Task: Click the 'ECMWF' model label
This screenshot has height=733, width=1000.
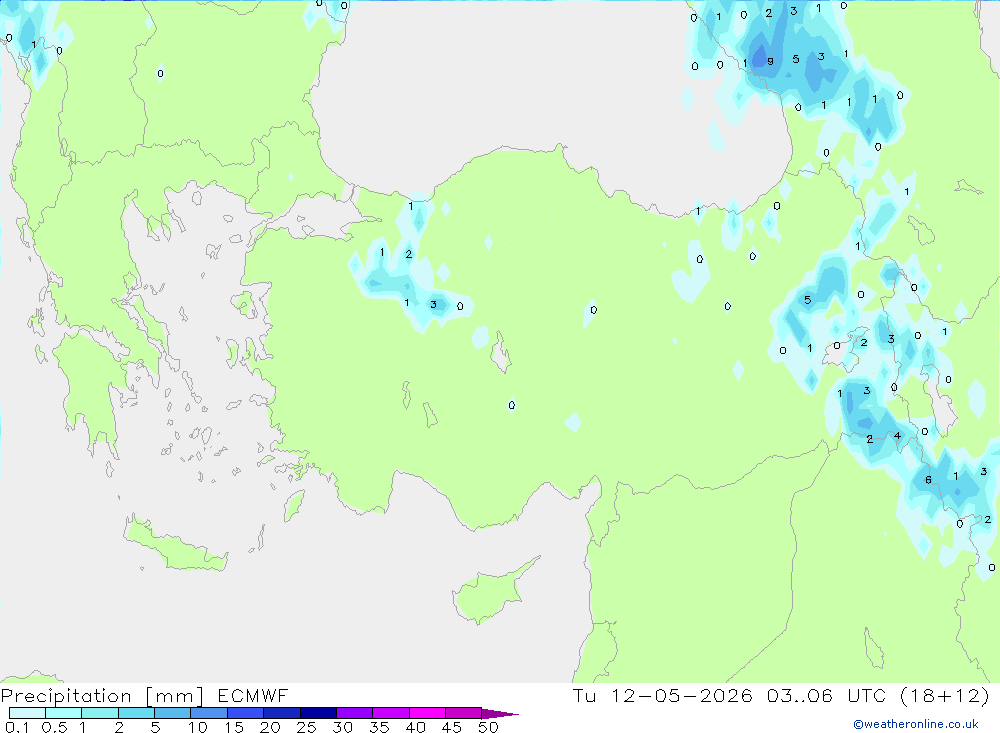Action: (x=253, y=695)
